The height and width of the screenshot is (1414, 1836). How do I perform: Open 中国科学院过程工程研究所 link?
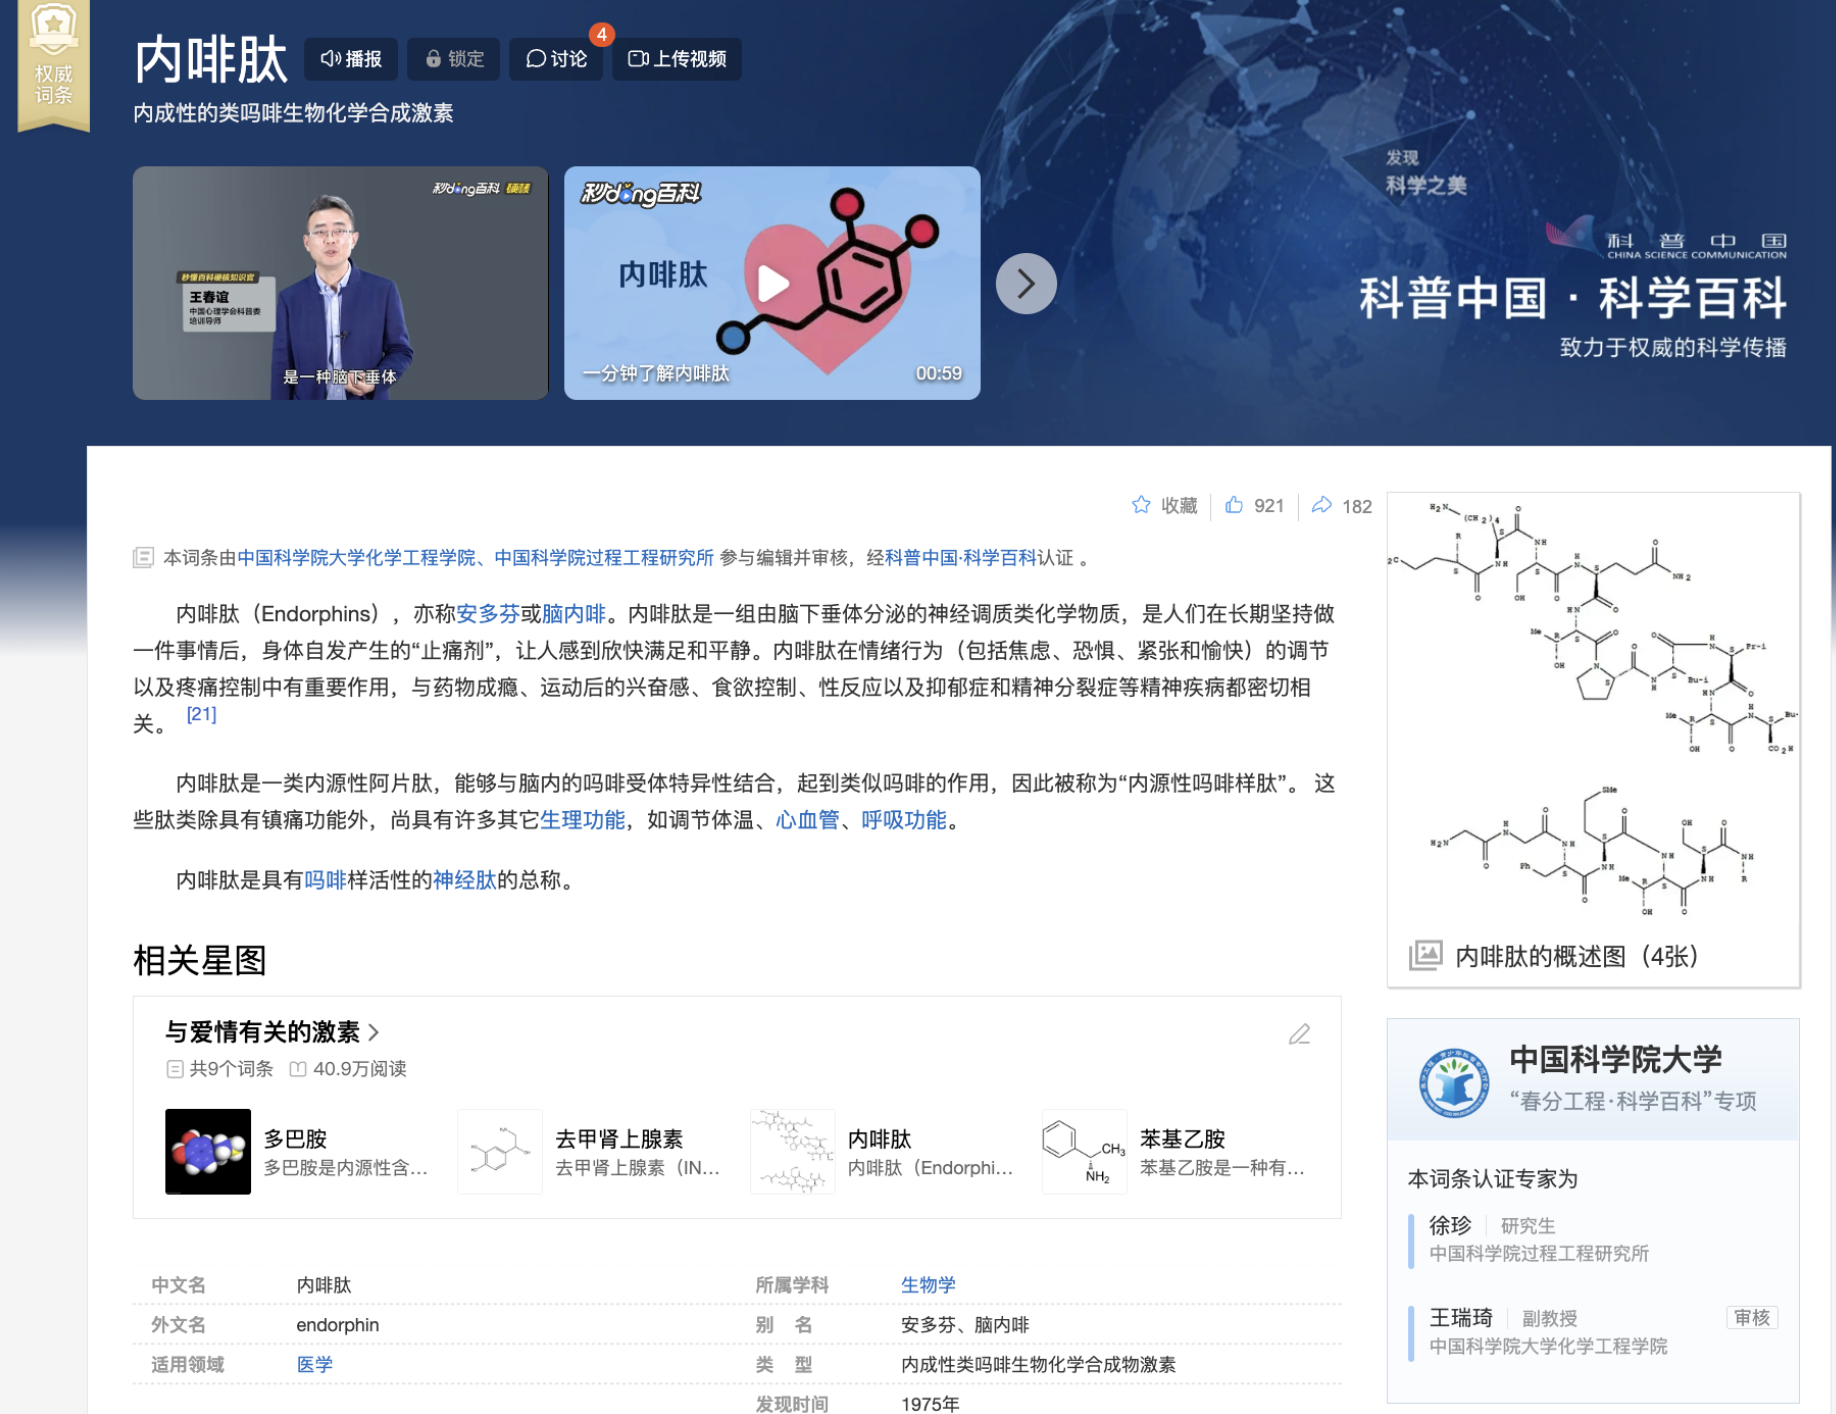tap(604, 558)
